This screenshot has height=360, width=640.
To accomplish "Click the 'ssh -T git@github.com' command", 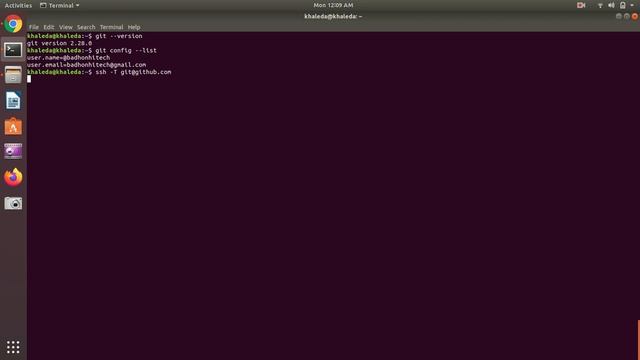I will coord(133,72).
